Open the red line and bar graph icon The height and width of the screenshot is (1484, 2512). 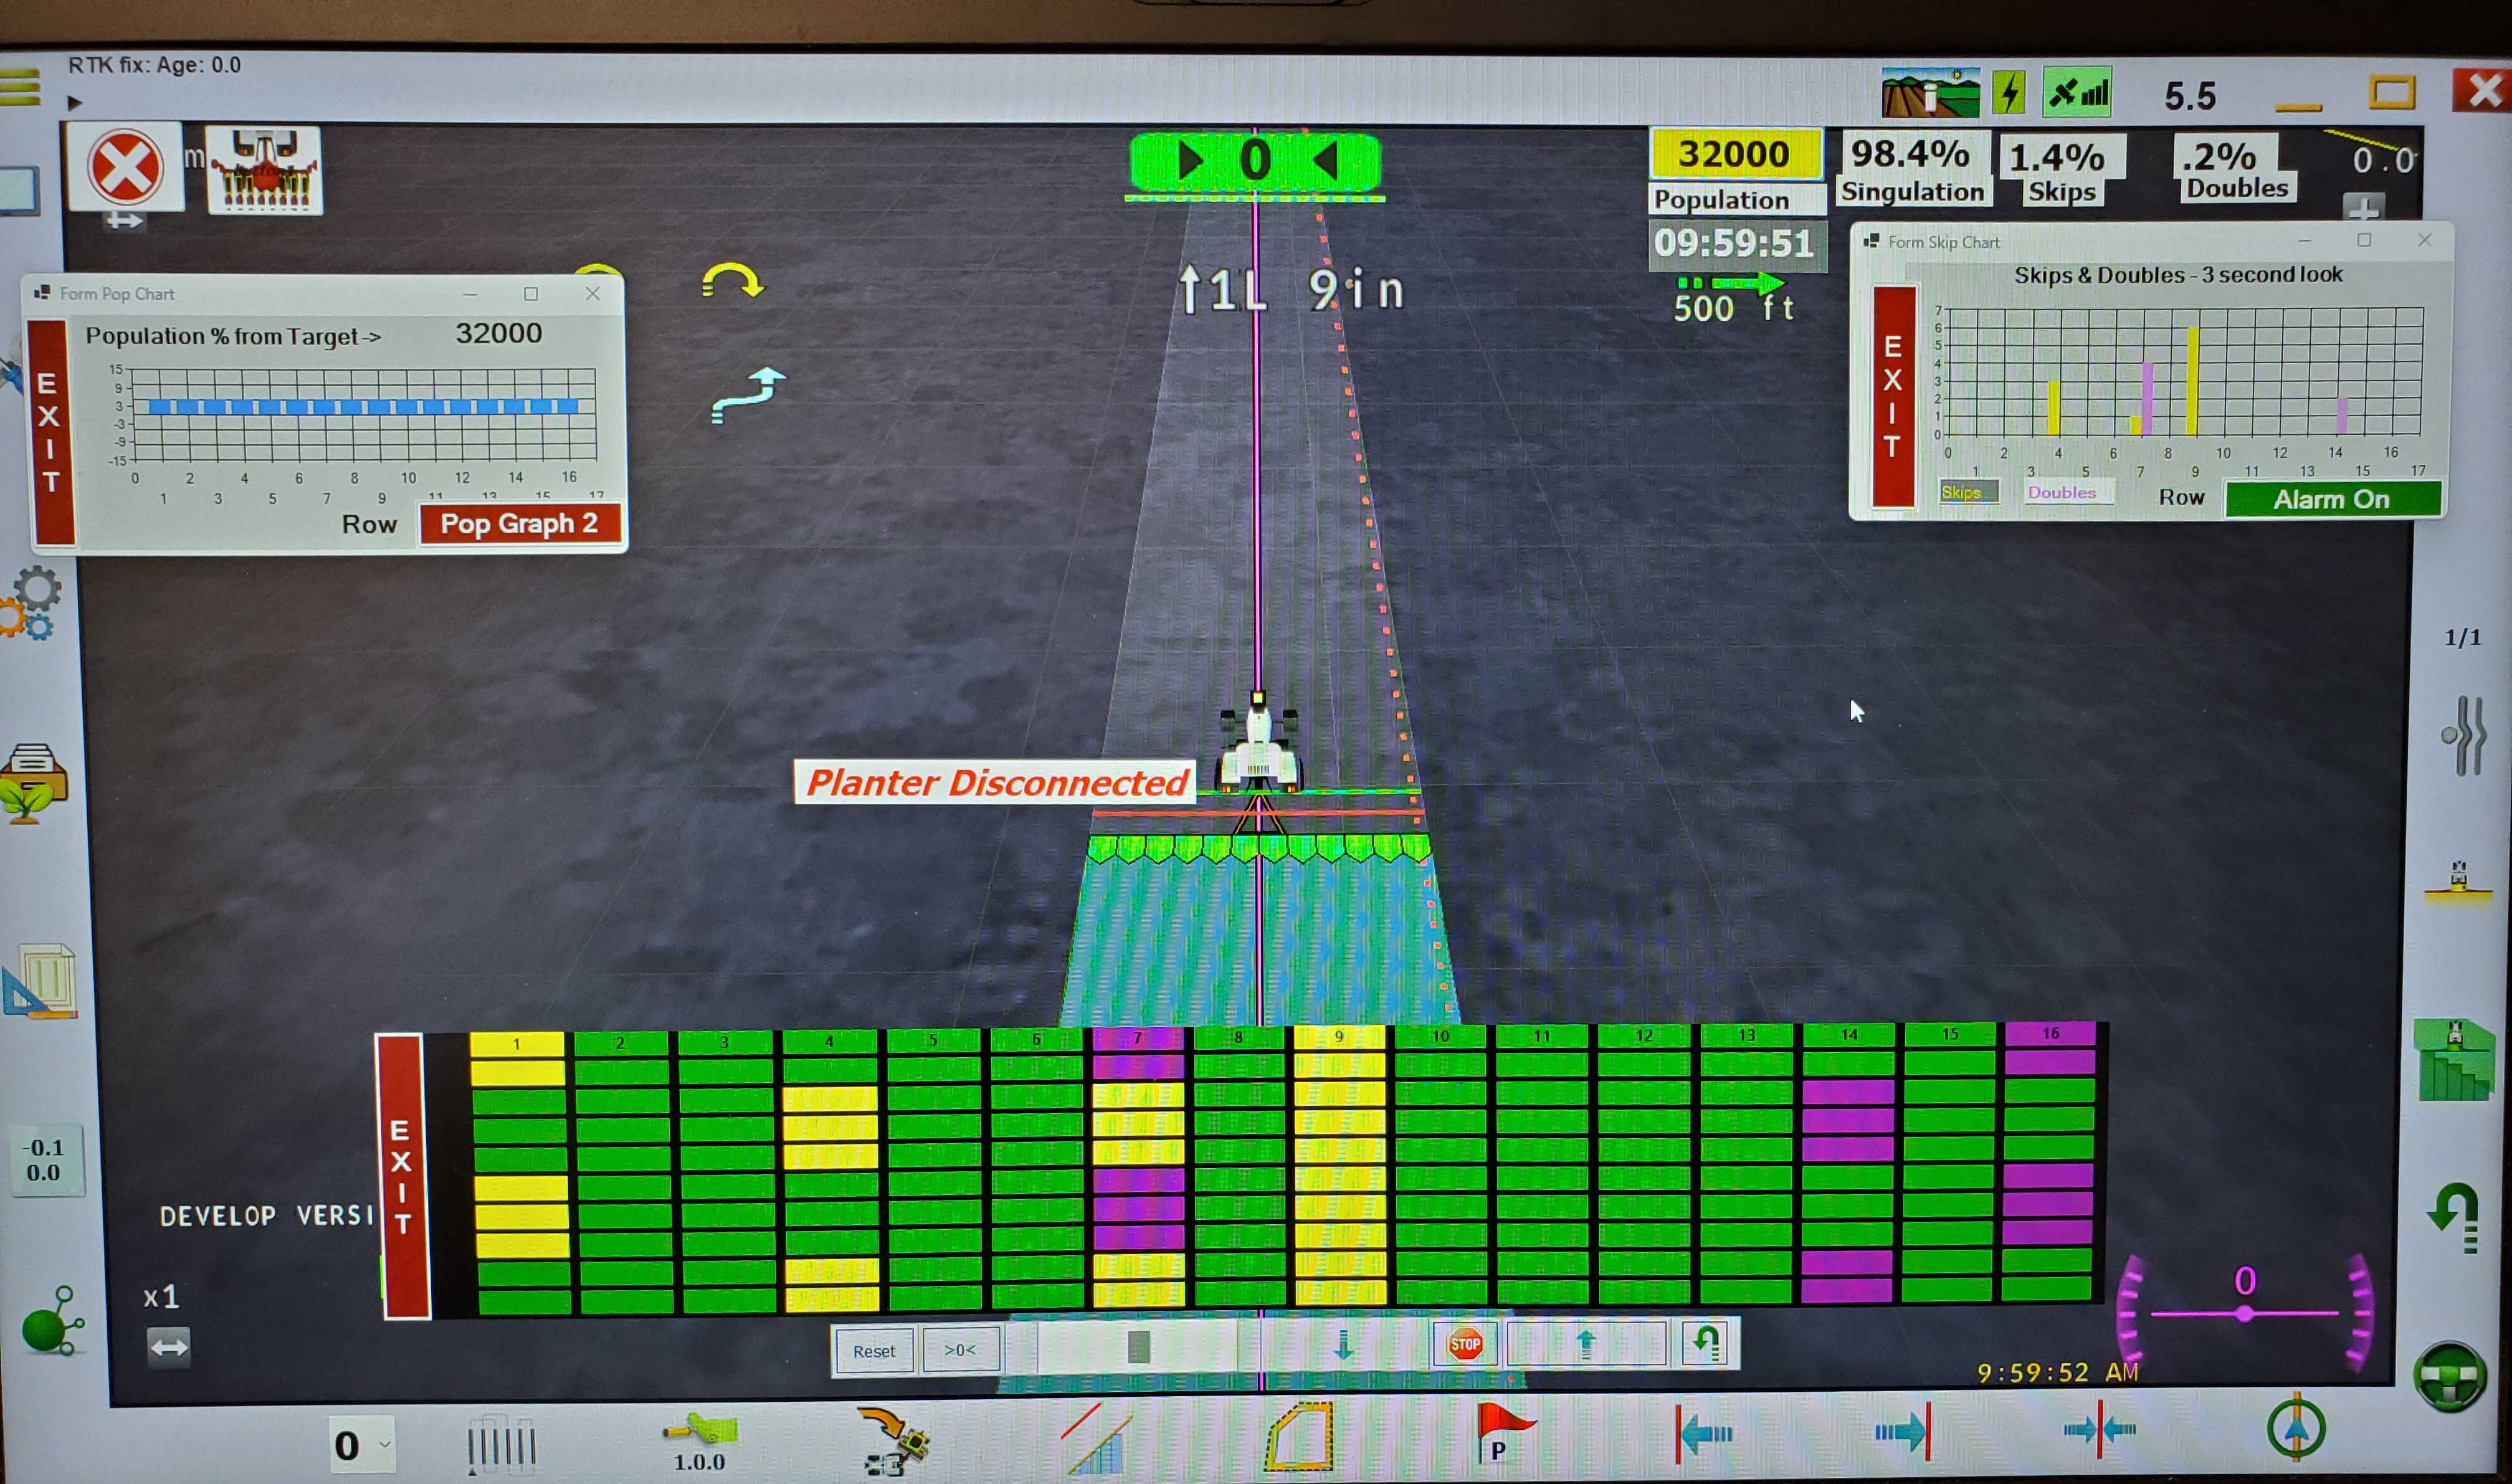[1096, 1438]
